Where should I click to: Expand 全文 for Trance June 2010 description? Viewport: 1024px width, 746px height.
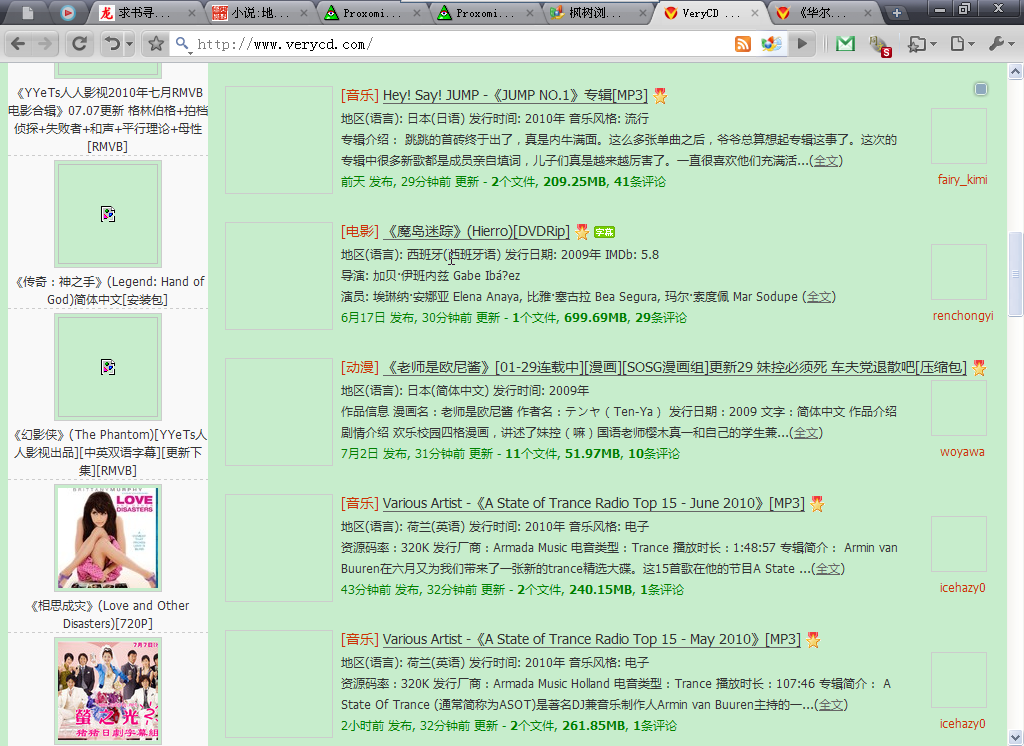click(x=828, y=568)
